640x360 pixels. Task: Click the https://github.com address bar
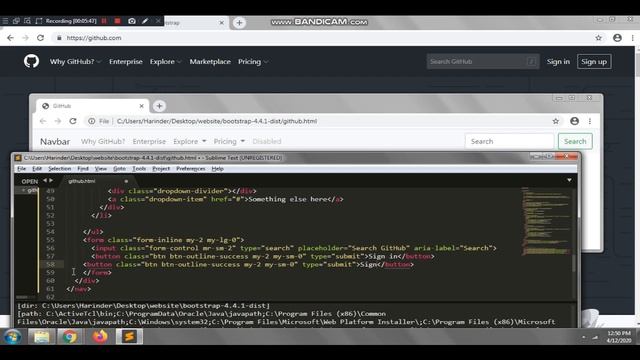tap(322, 38)
